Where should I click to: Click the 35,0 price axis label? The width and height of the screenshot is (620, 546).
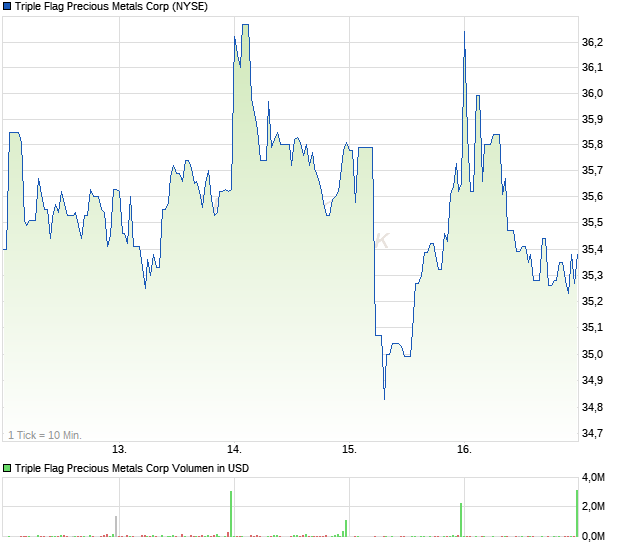point(592,354)
